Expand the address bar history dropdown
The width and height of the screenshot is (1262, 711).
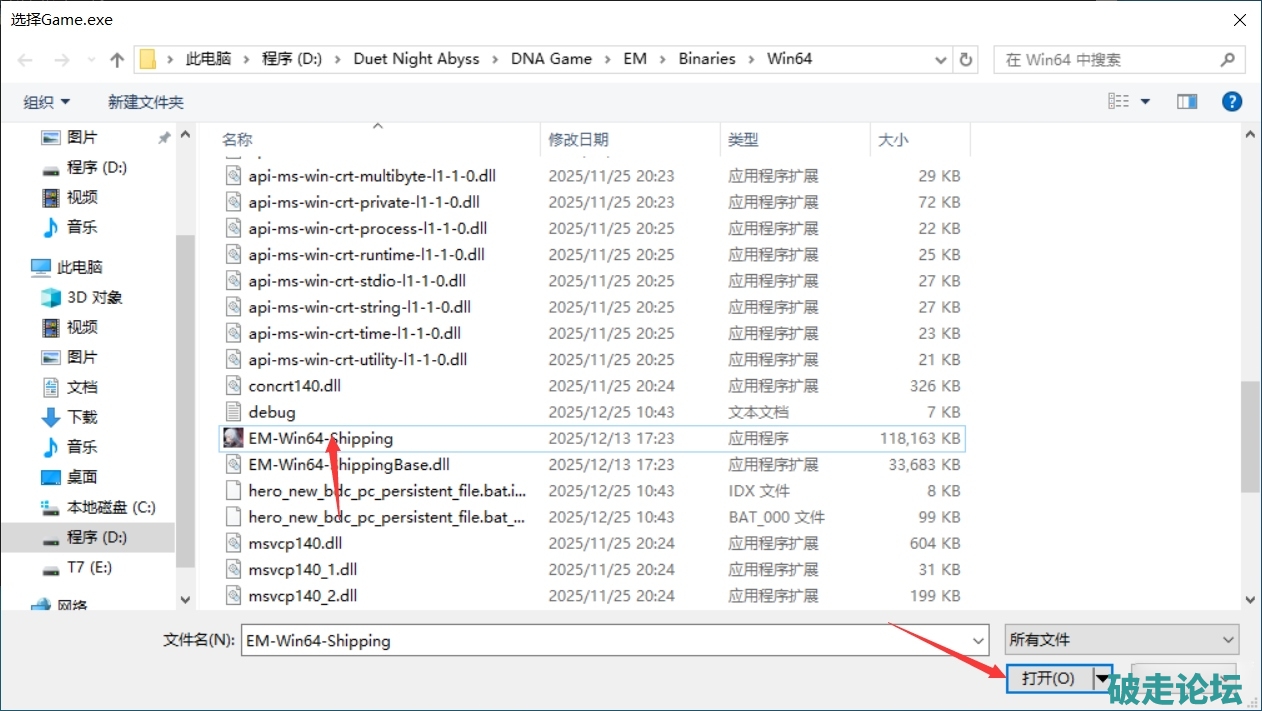point(941,59)
